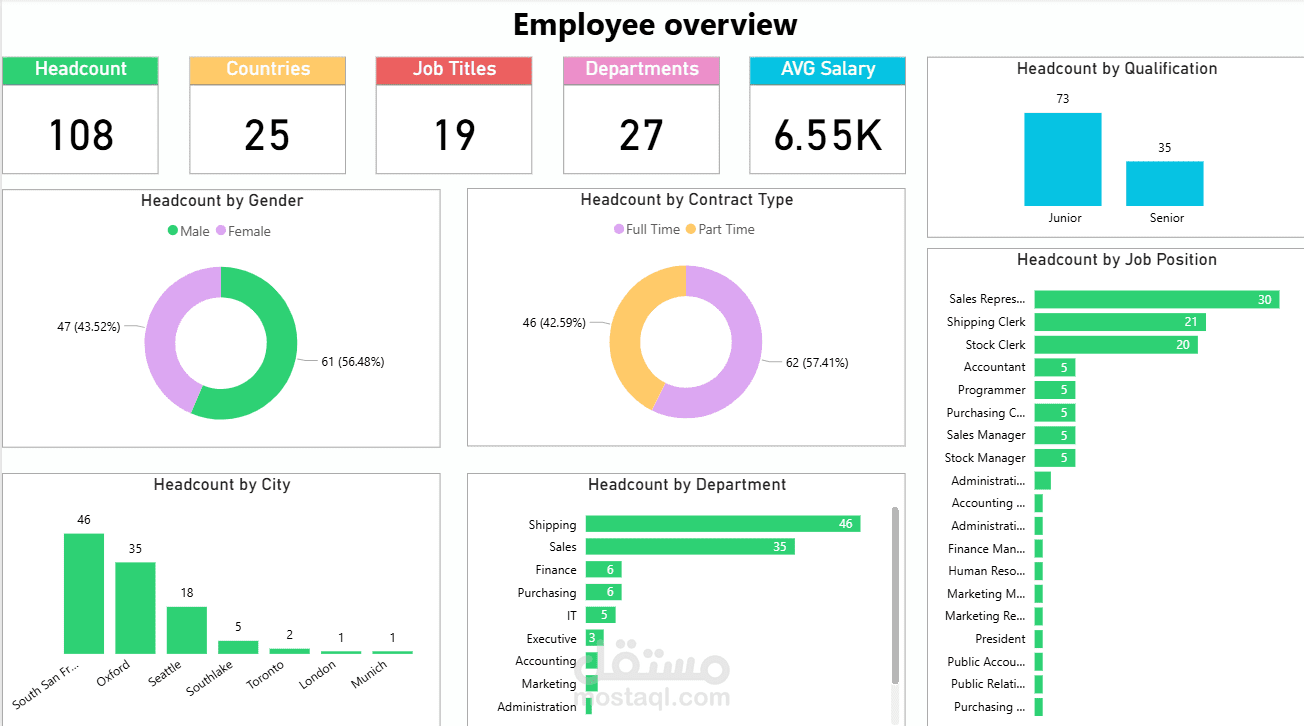Click the Sales Representative bar showing 30
Screen dimensions: 1304x726
pos(1157,298)
